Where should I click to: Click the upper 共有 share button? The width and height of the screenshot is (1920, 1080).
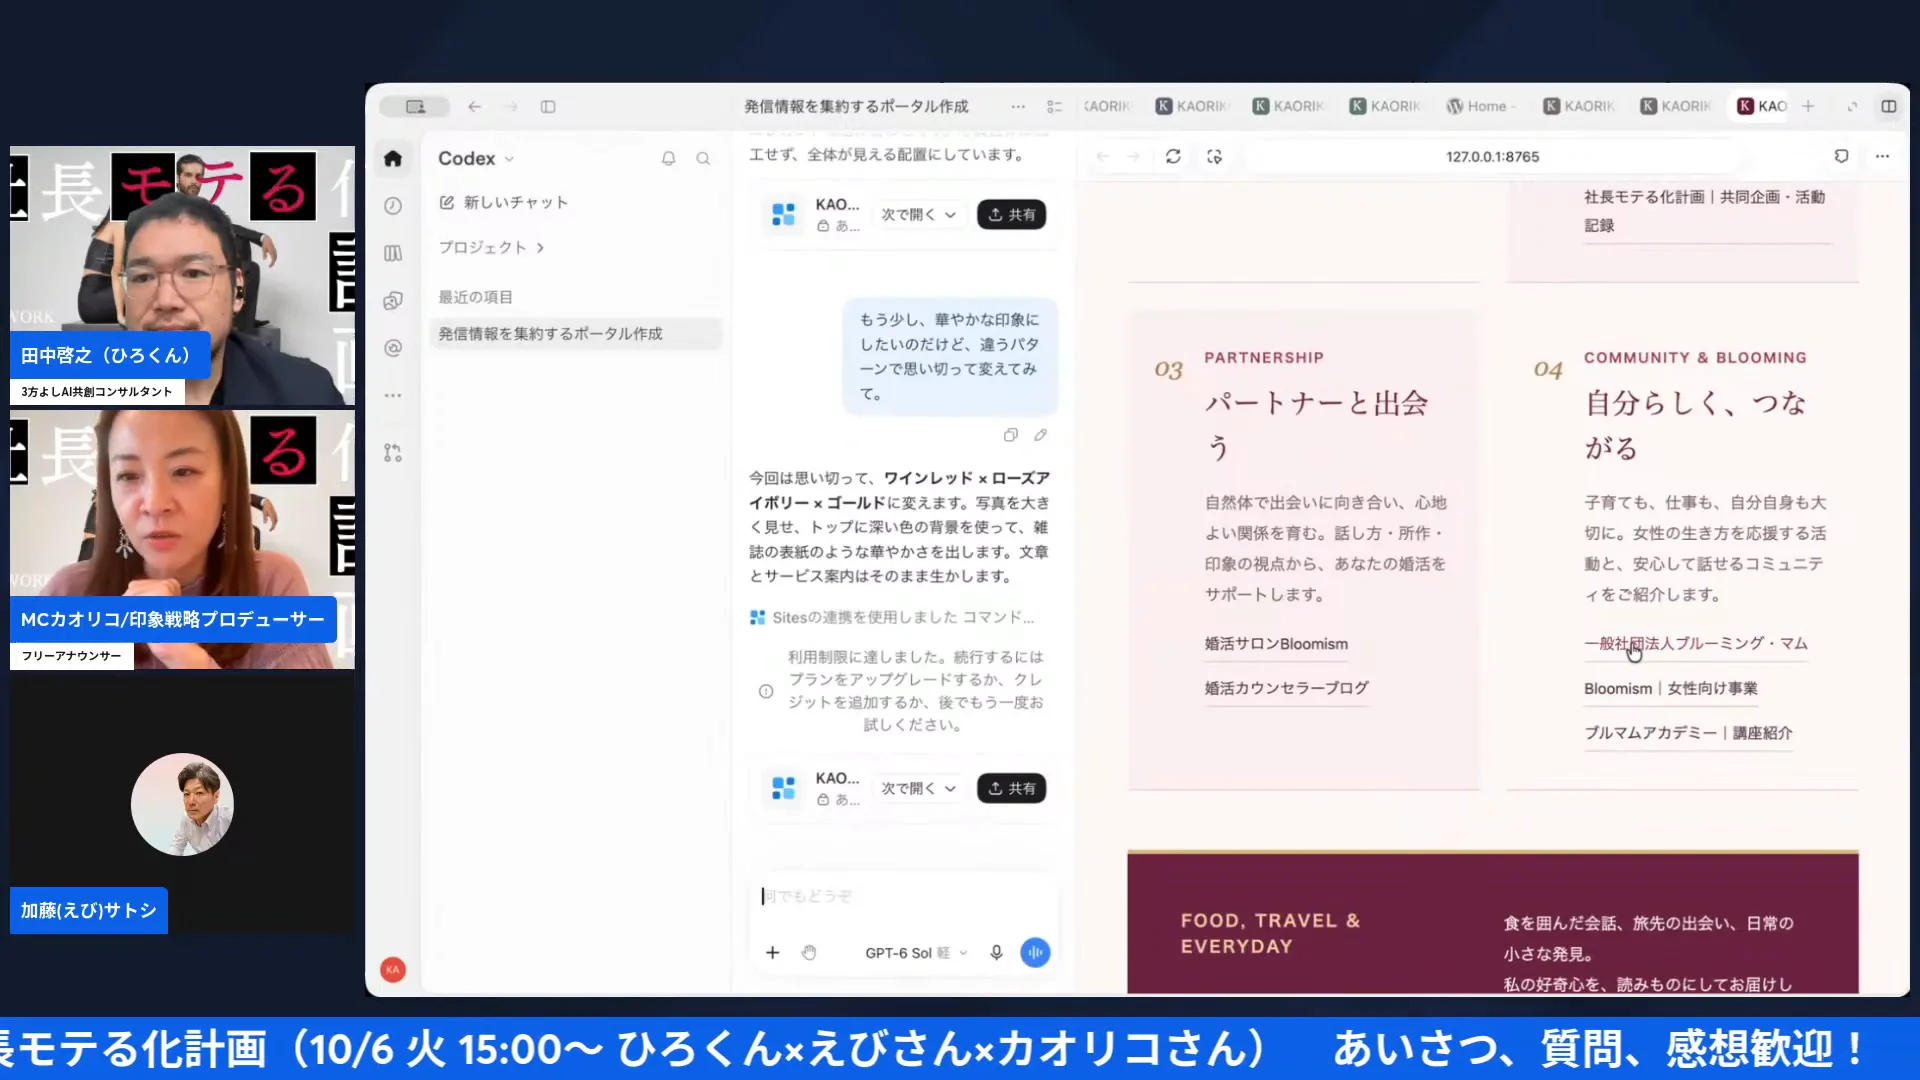[1011, 215]
